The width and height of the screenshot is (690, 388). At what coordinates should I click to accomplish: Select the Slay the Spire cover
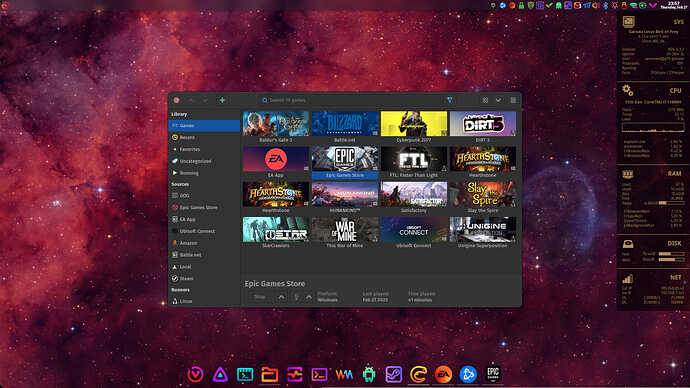click(x=483, y=194)
